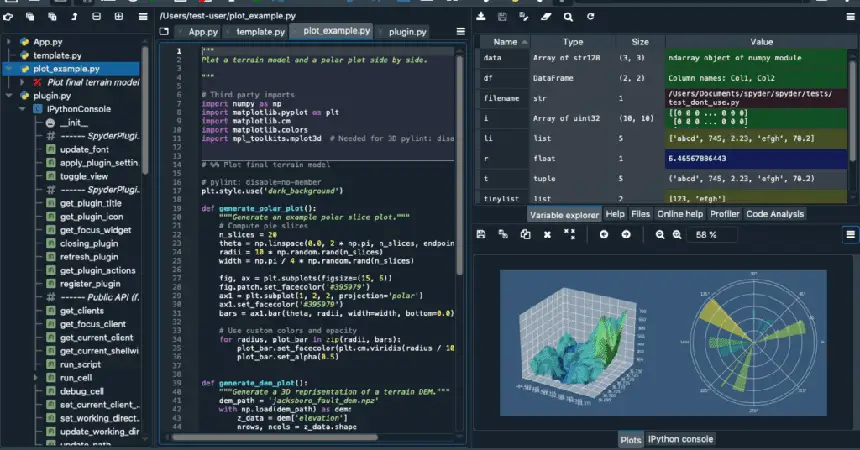Image resolution: width=860 pixels, height=450 pixels.
Task: Switch to the IPython console tab
Action: (x=681, y=439)
